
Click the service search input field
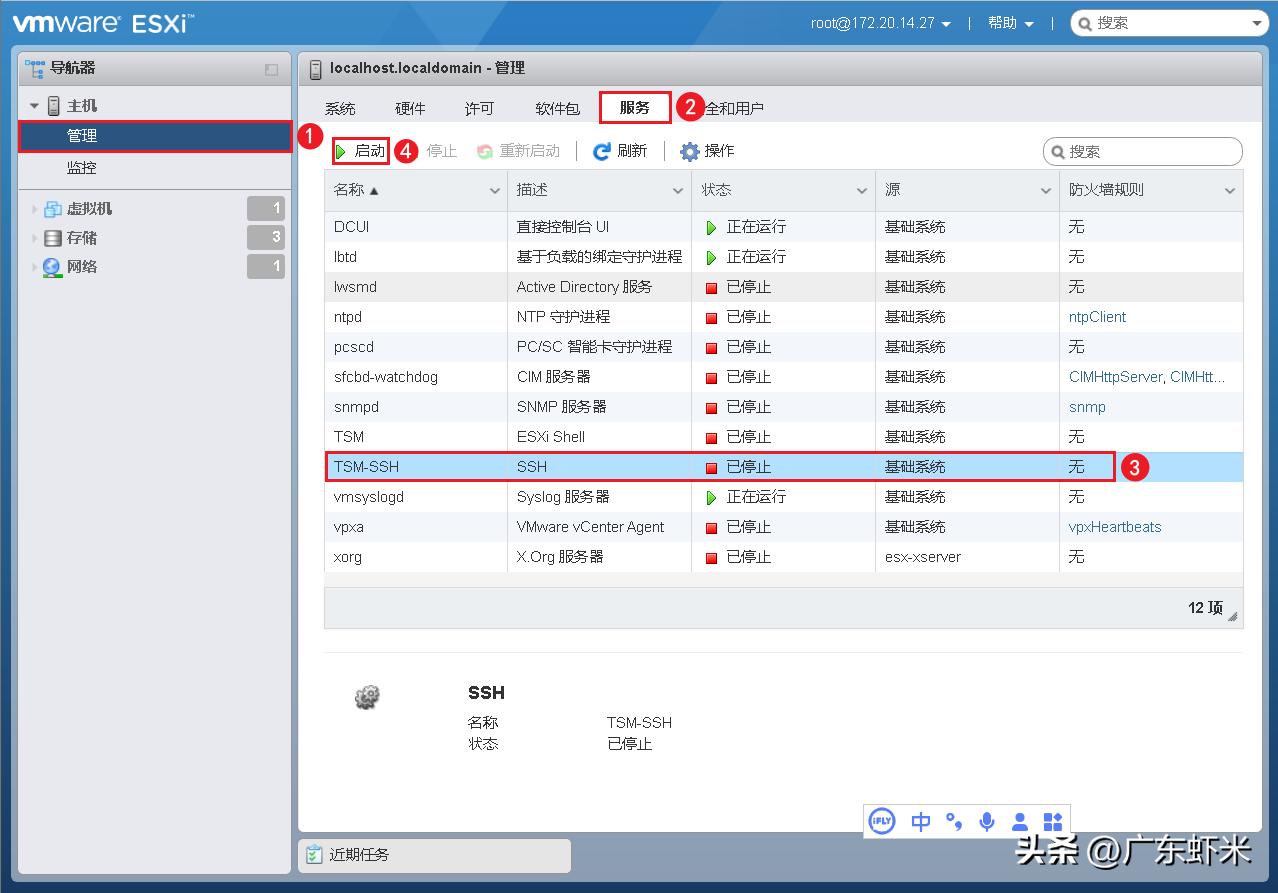[1142, 150]
